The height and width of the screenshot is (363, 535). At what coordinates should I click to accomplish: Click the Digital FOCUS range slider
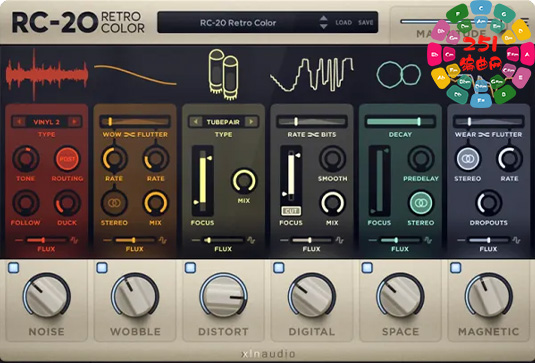[291, 176]
